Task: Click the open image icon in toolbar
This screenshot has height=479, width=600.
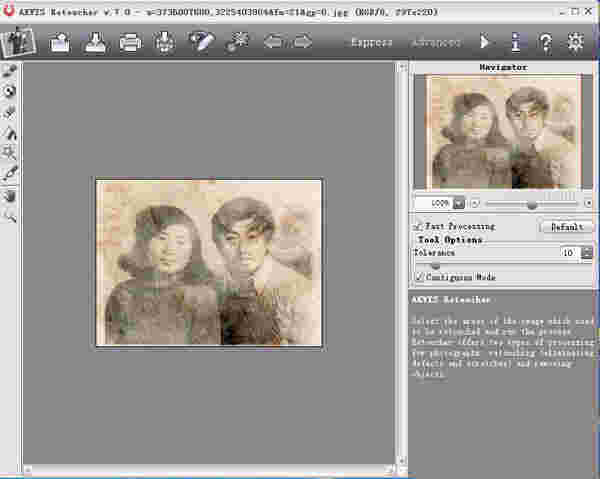Action: point(59,43)
